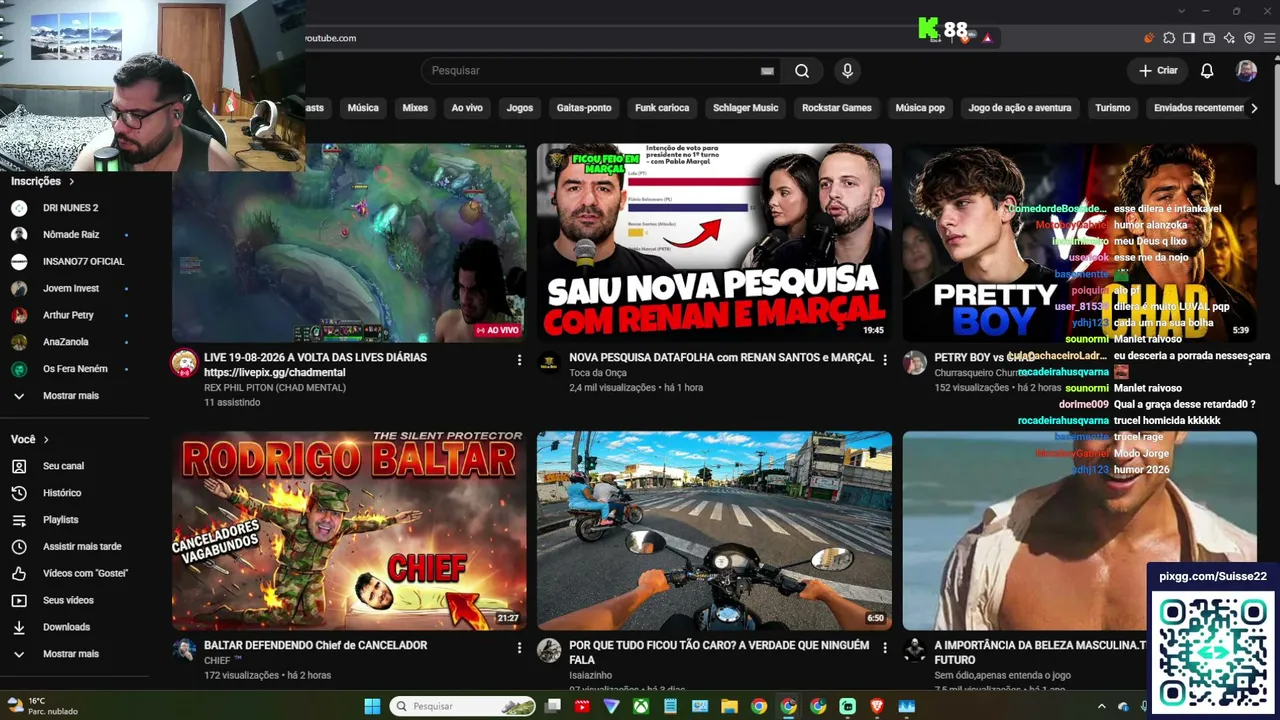
Task: Show next category chips with the right arrow
Action: click(1254, 108)
